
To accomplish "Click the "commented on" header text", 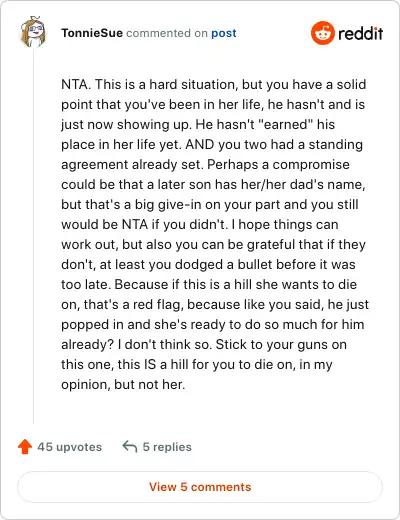I will [x=167, y=33].
